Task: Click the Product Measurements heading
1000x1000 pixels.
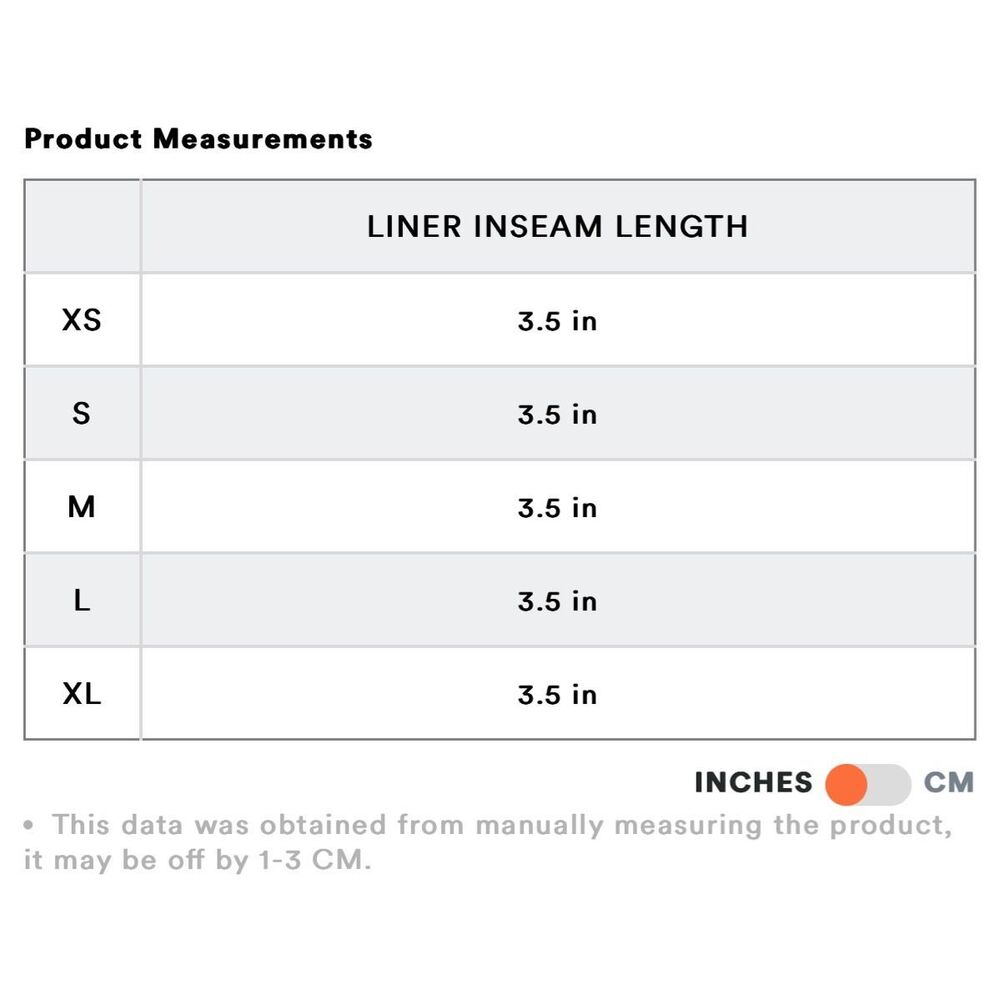Action: click(198, 139)
